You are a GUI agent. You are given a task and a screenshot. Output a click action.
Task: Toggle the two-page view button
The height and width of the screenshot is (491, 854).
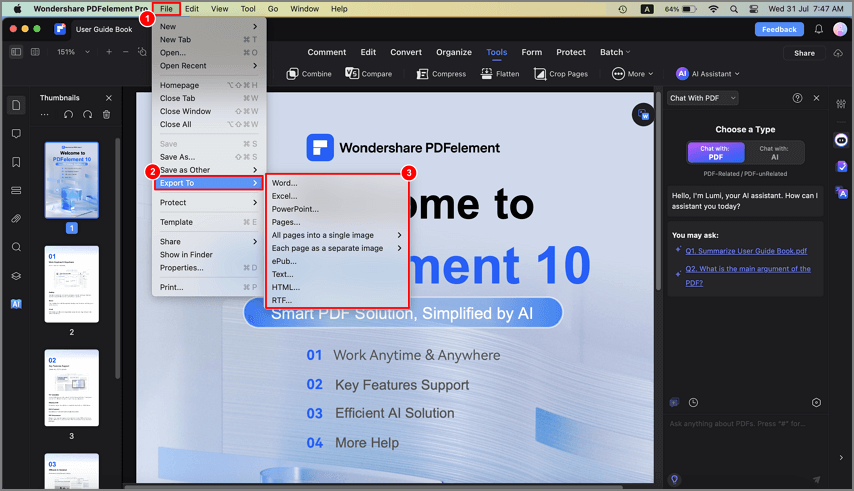35,52
